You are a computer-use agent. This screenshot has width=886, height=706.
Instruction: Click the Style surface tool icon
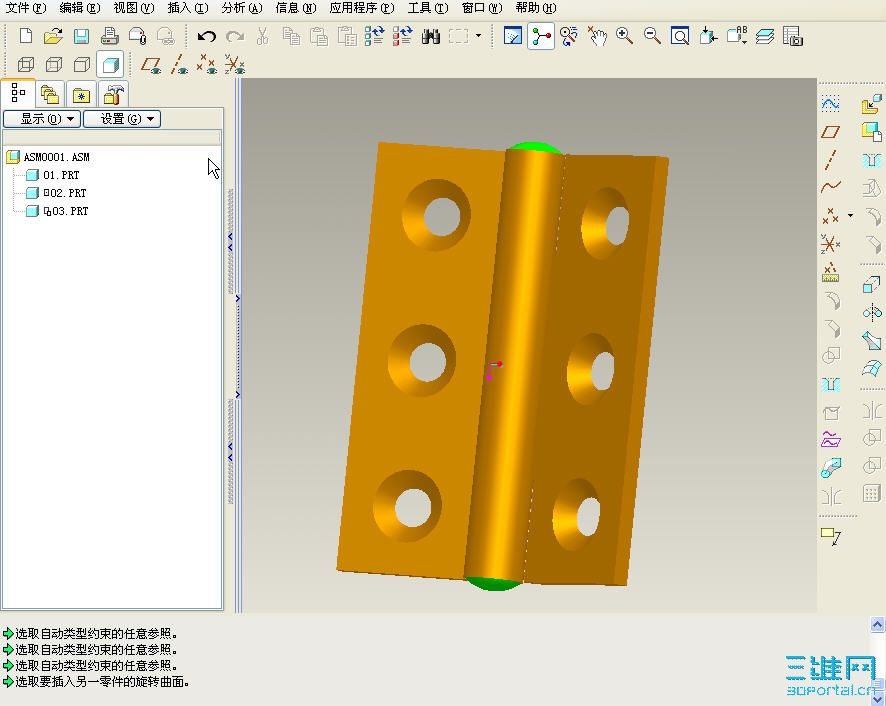[831, 439]
